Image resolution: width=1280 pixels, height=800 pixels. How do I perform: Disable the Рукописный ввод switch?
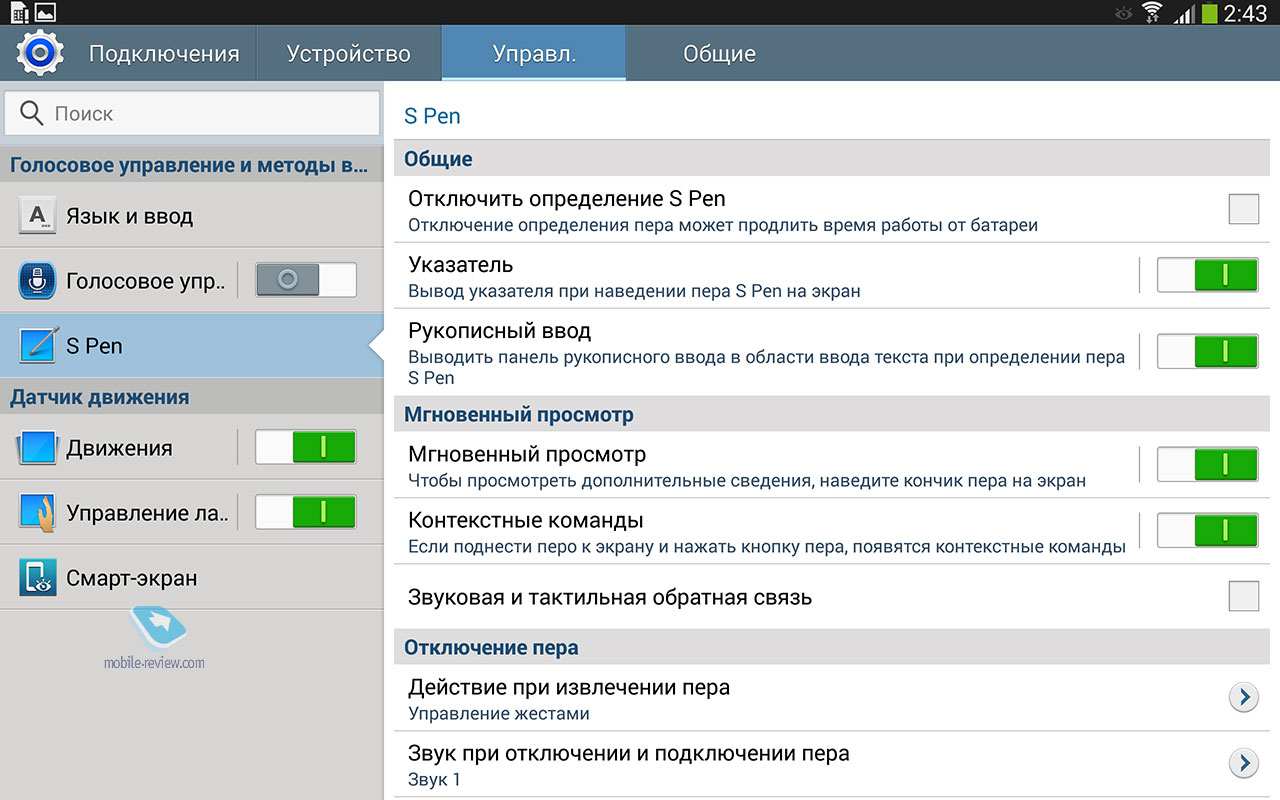1207,352
